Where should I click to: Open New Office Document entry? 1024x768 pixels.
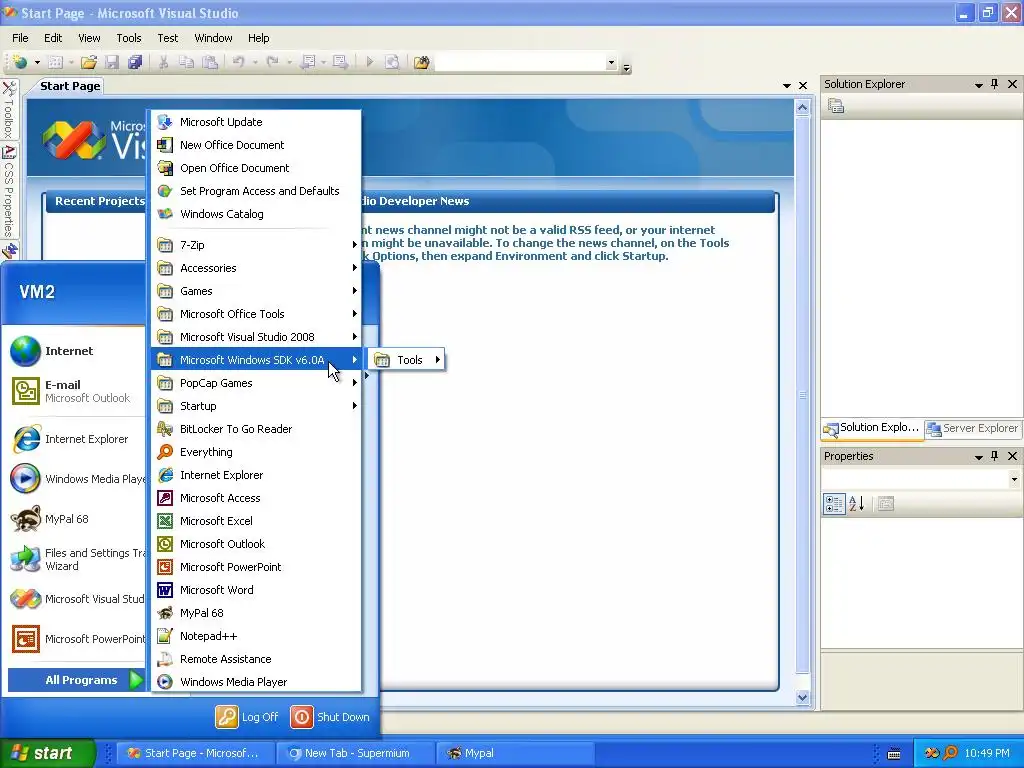click(x=256, y=145)
